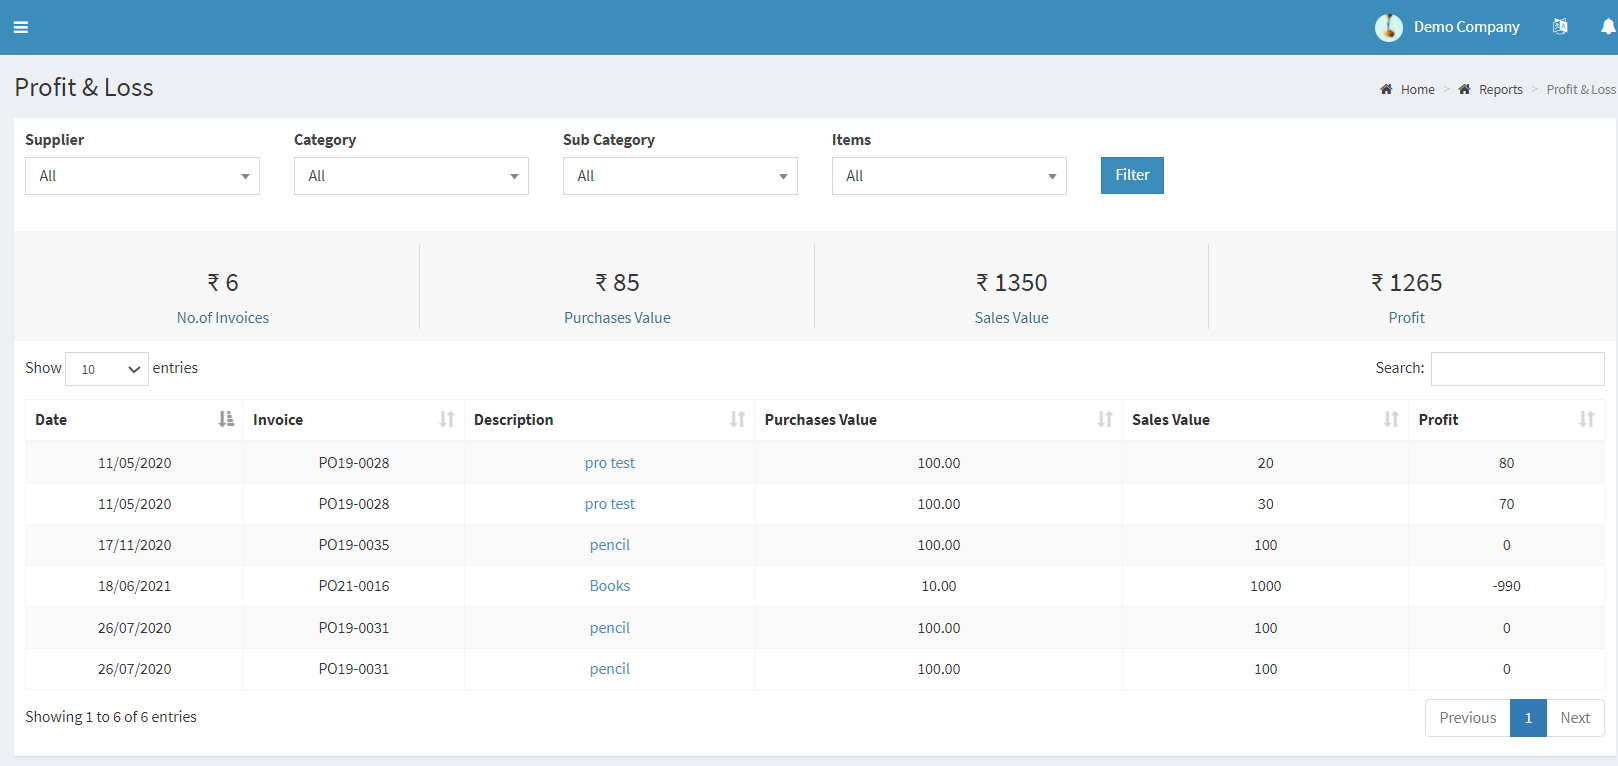Click the Date column header
The width and height of the screenshot is (1618, 766).
point(134,420)
